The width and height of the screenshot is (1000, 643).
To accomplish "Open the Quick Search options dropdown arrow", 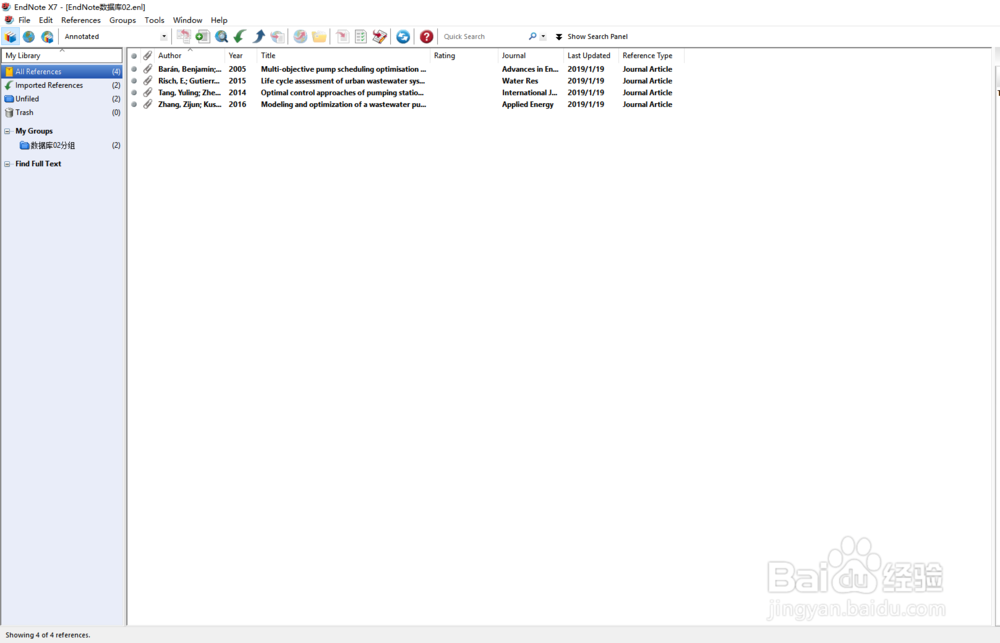I will coord(543,37).
